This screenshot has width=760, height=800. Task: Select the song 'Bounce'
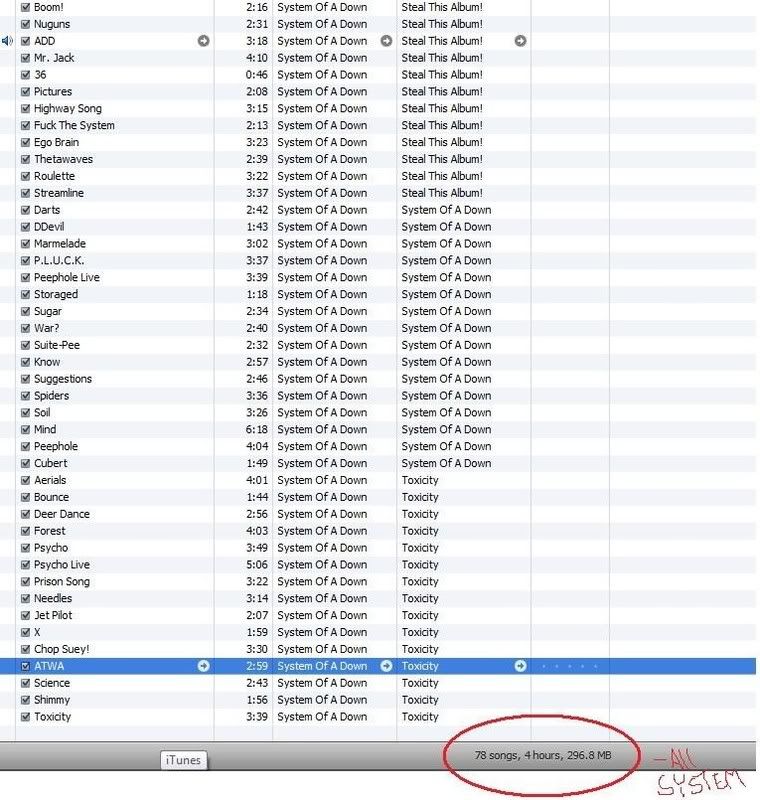point(51,497)
